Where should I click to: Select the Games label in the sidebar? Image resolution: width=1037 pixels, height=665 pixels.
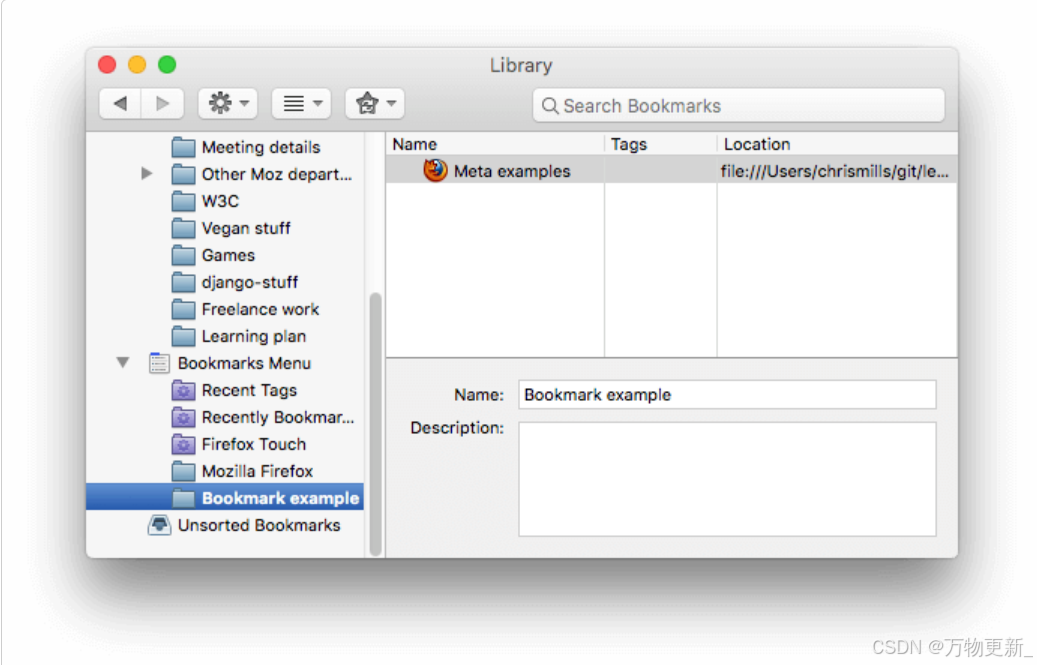pos(228,255)
